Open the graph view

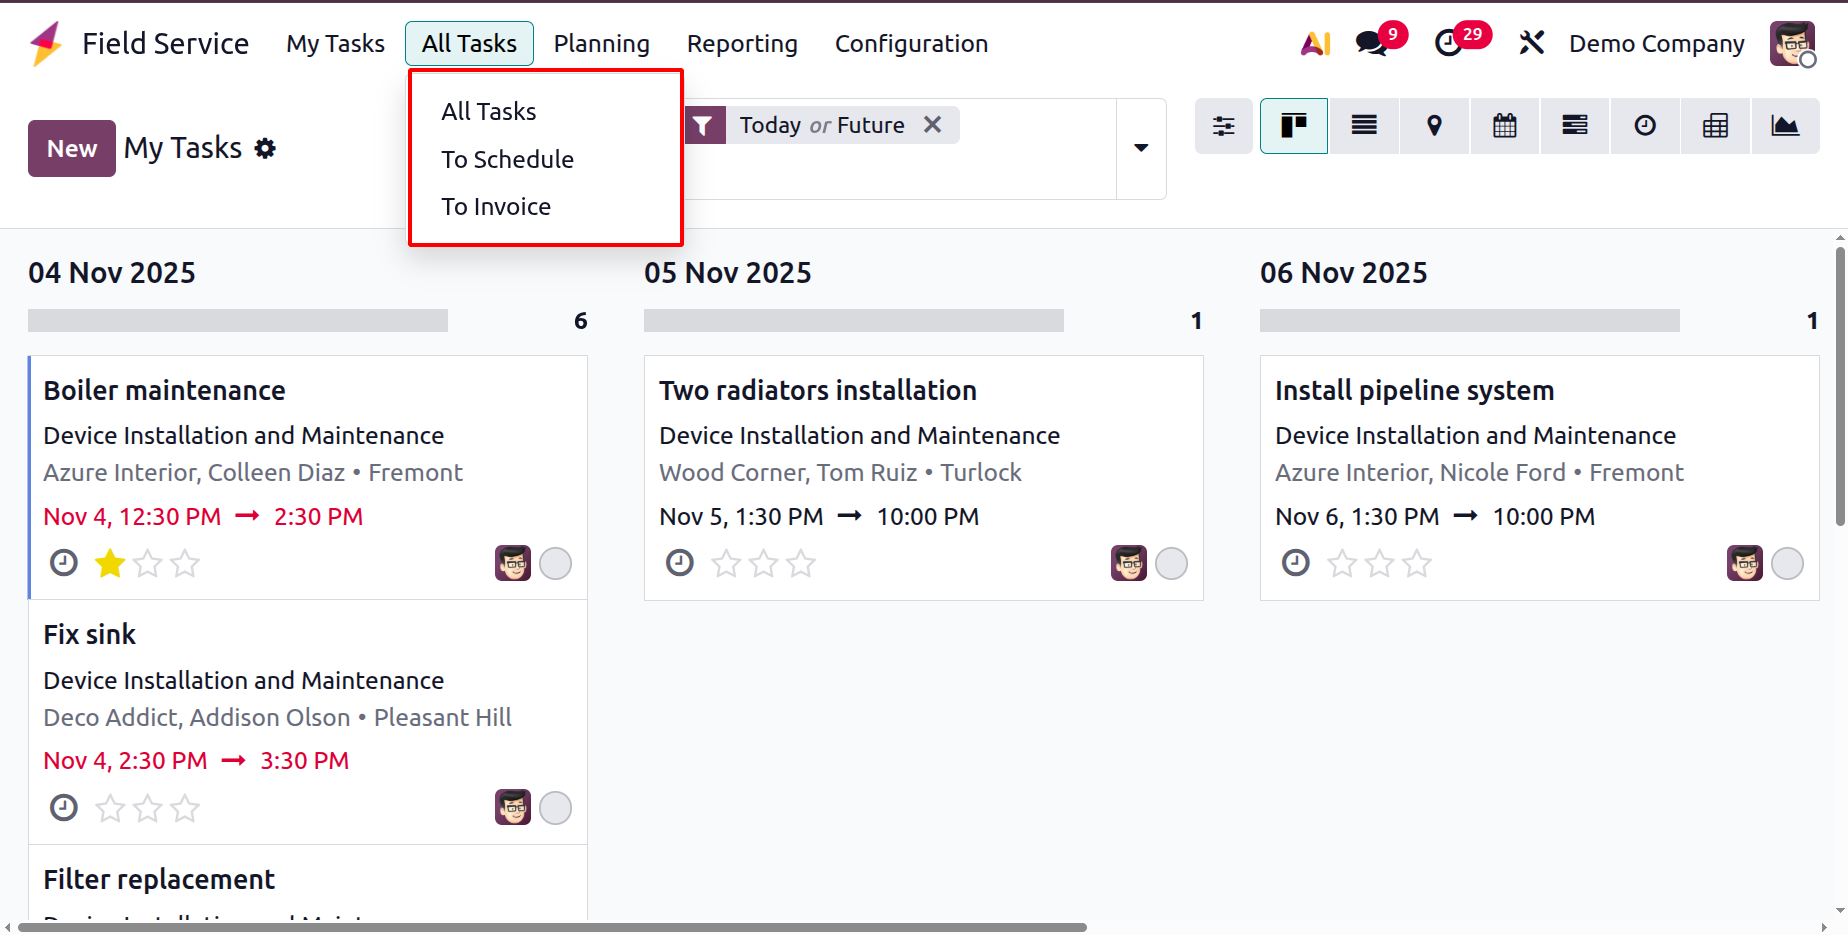tap(1785, 126)
